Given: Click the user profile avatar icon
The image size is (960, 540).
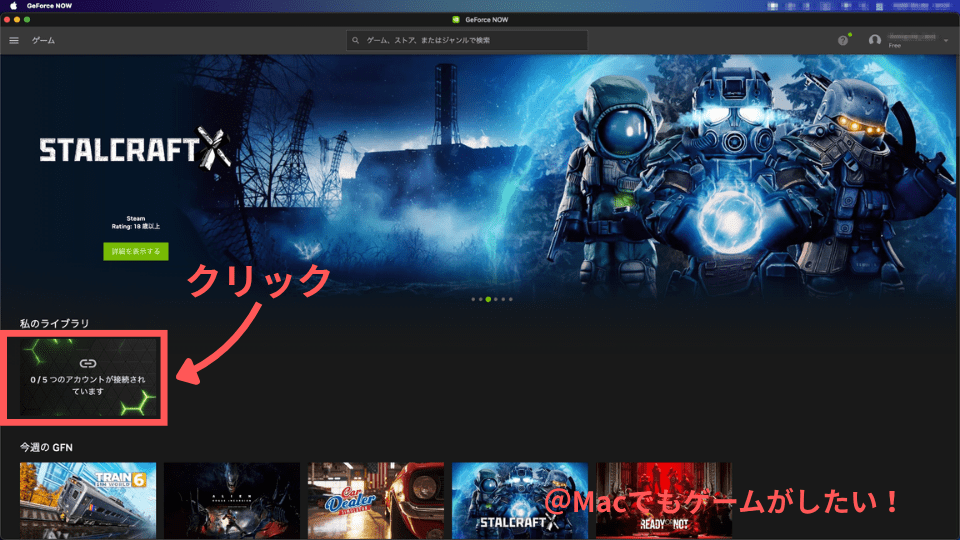Looking at the screenshot, I should [x=875, y=41].
